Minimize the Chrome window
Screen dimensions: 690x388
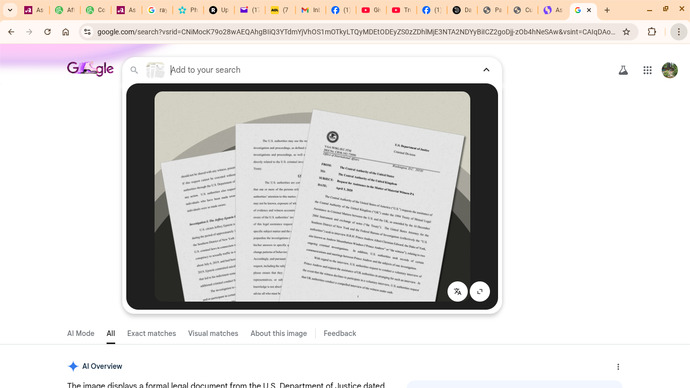tap(649, 10)
